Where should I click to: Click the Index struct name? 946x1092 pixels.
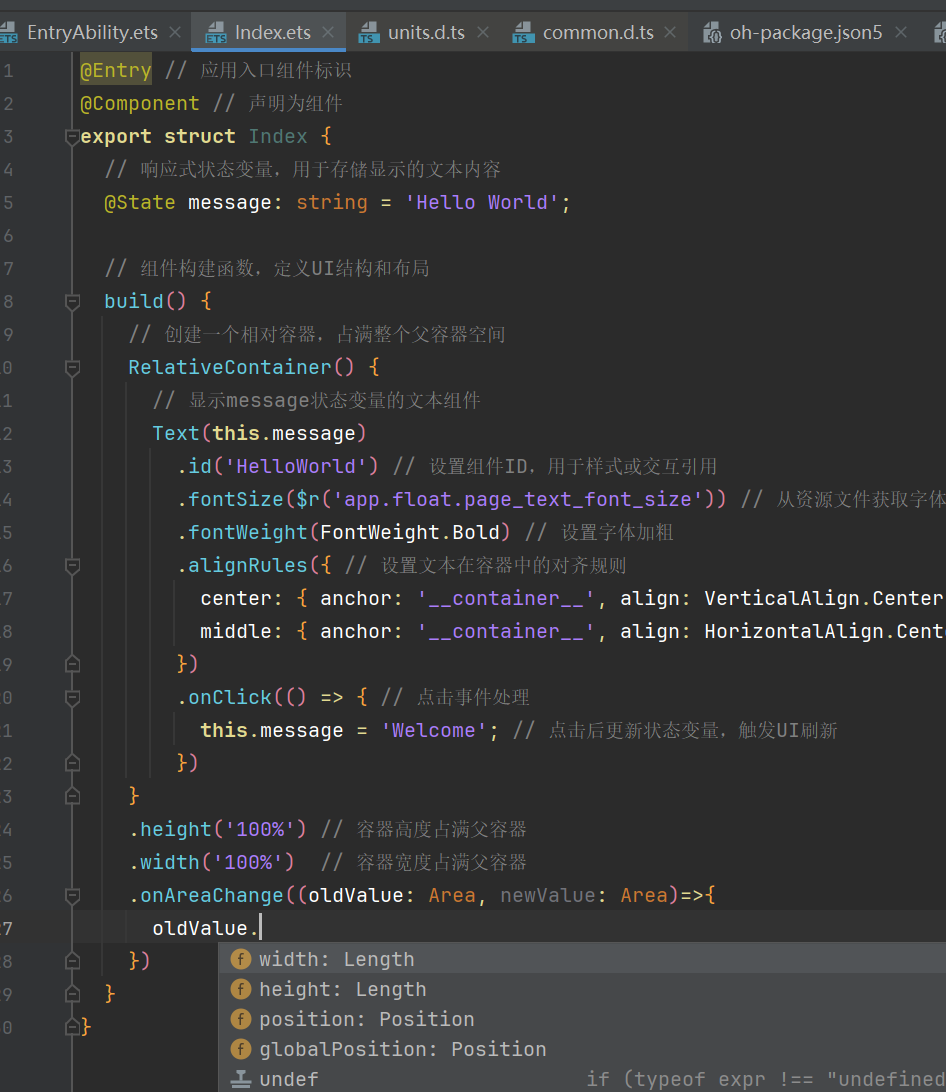[x=278, y=136]
